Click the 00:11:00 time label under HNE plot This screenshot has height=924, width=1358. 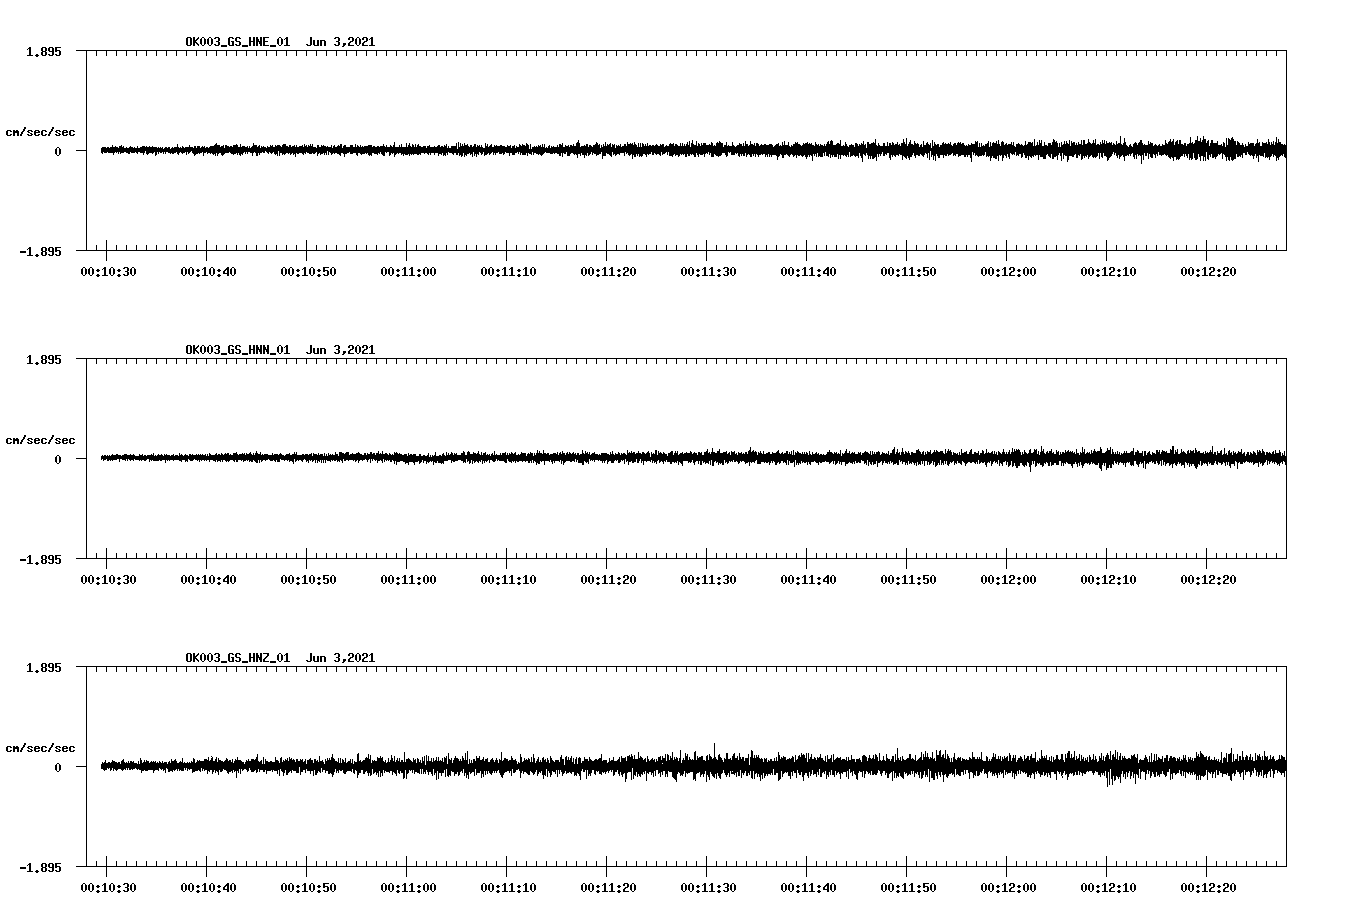point(408,272)
